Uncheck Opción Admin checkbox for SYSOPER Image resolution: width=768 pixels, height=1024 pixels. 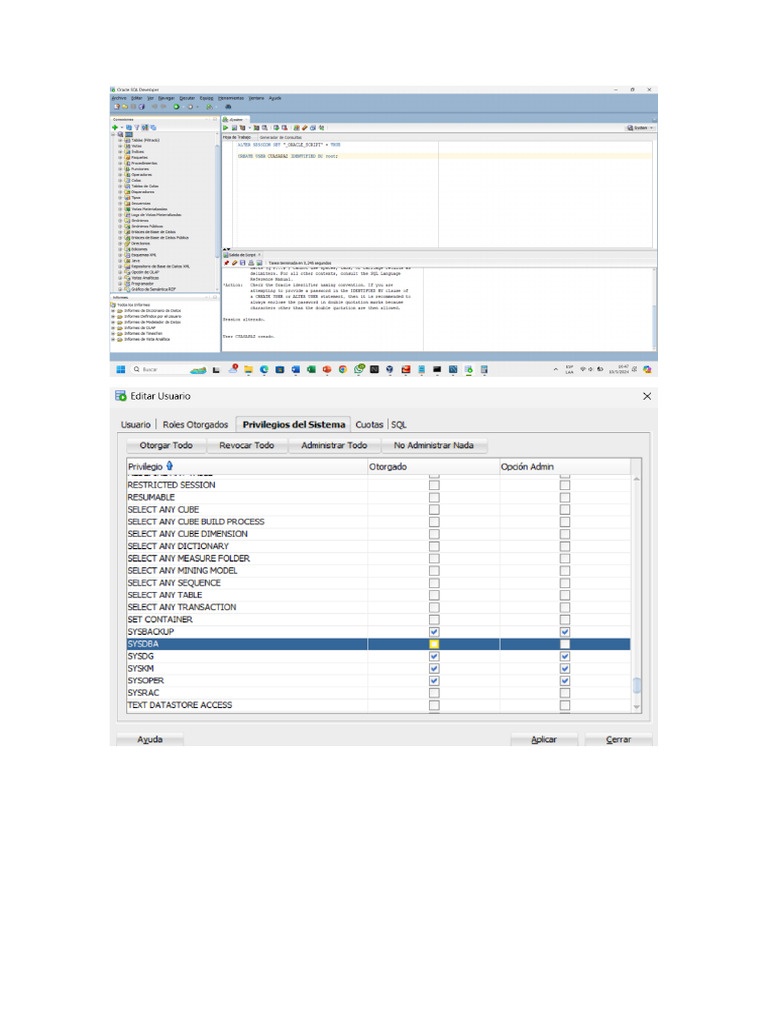(x=565, y=681)
